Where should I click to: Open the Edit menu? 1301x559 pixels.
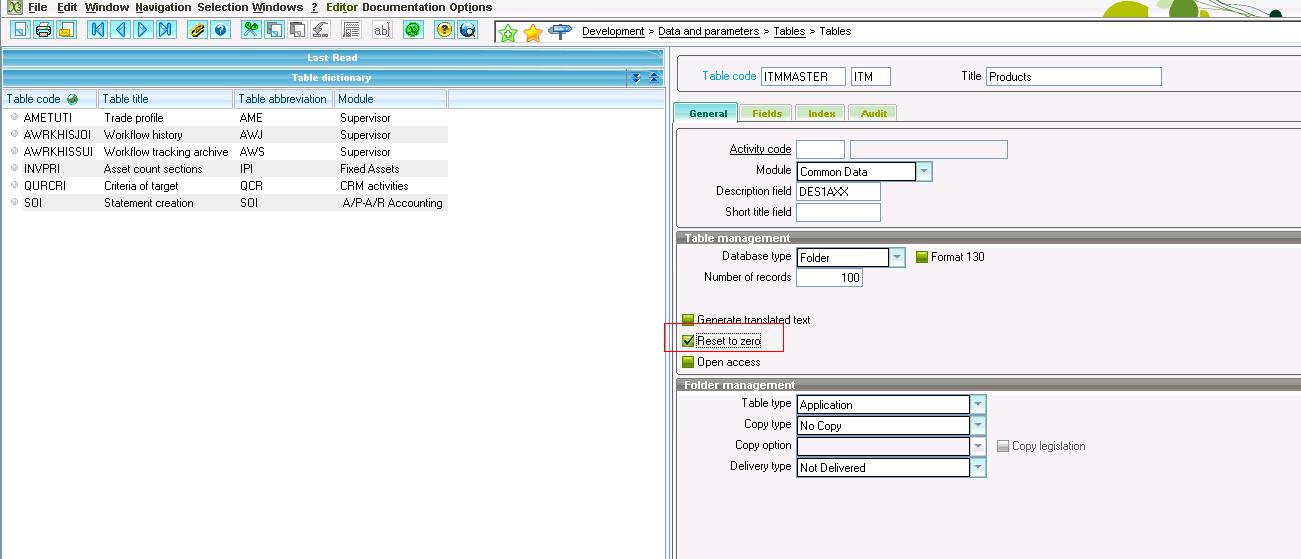[67, 7]
